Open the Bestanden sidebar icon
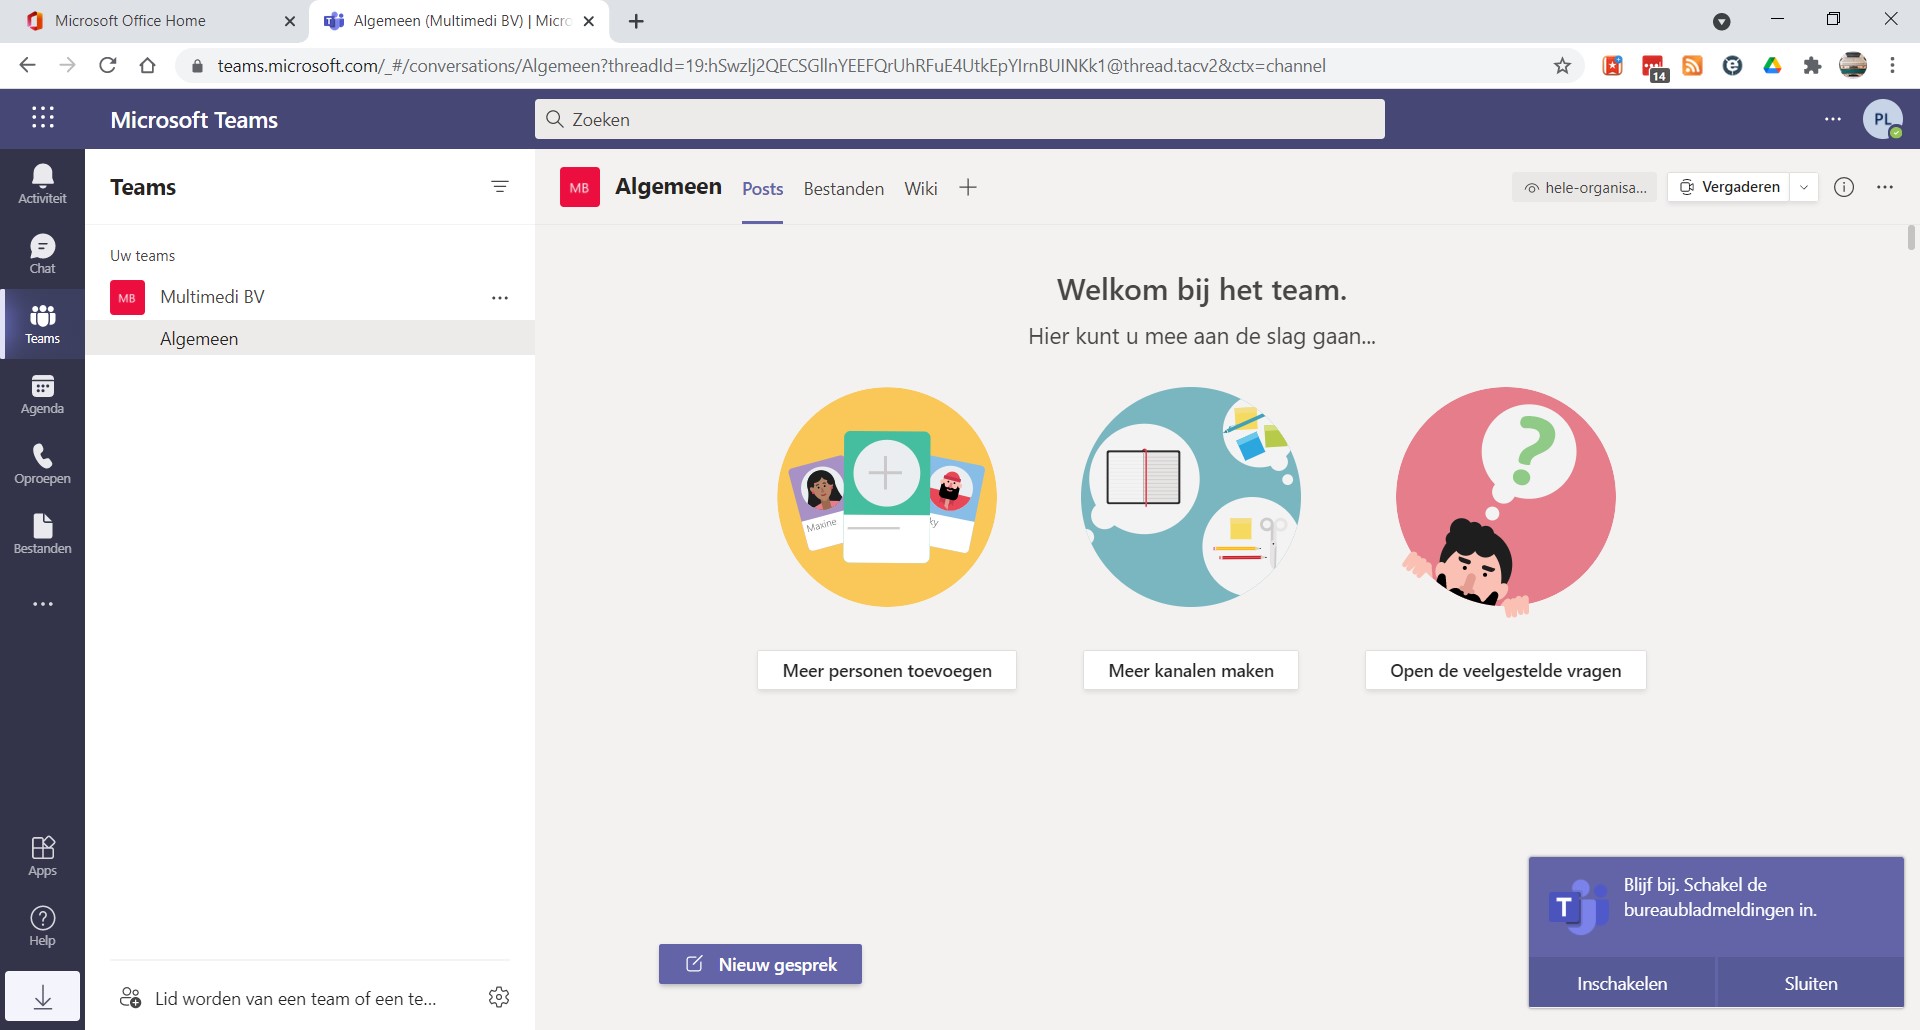 pos(42,534)
